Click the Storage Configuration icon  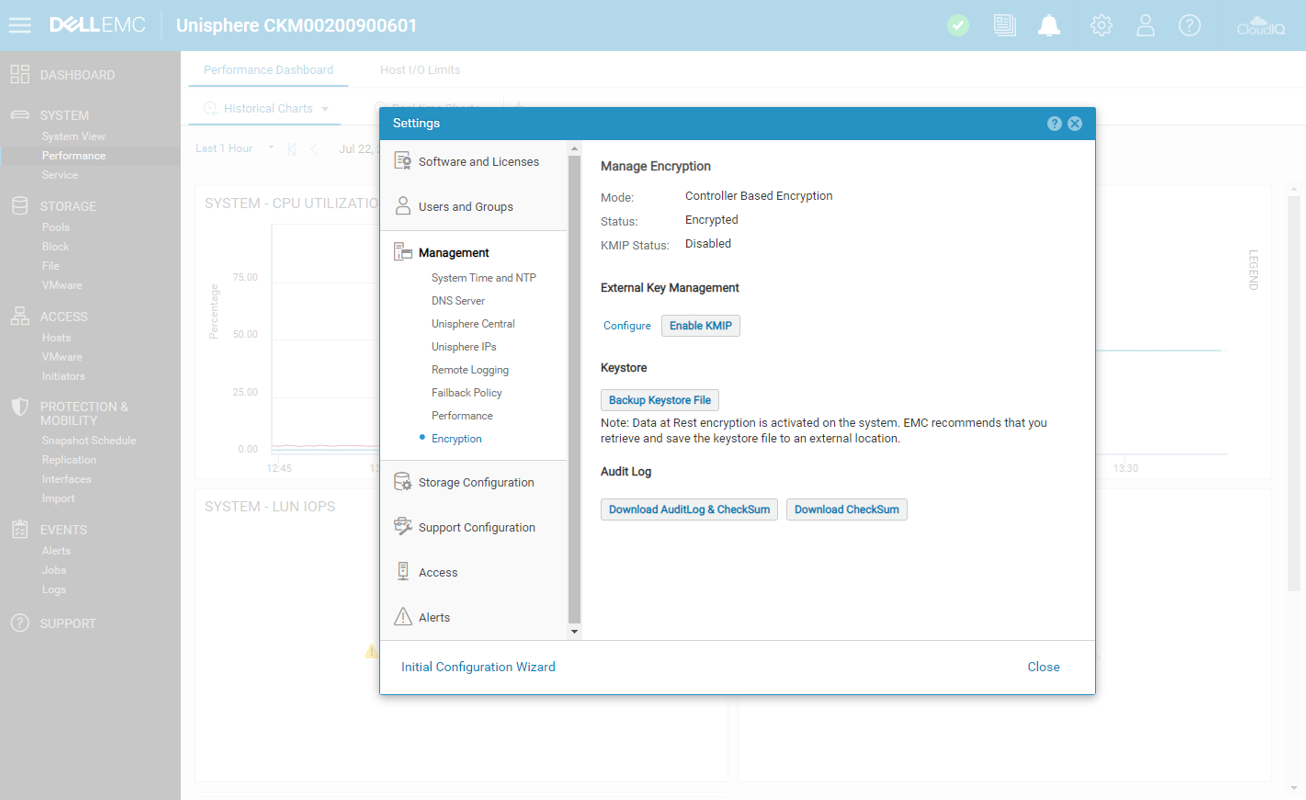[x=403, y=482]
